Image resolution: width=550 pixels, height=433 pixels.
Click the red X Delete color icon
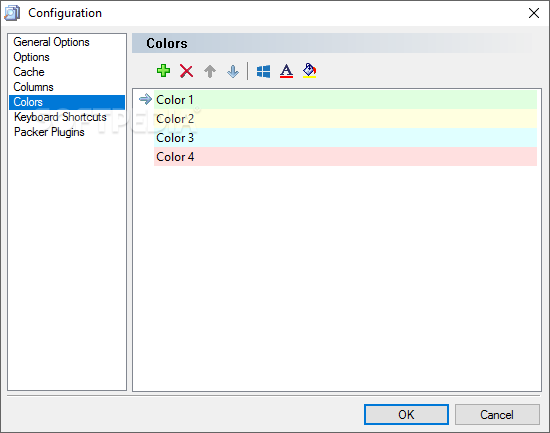pos(186,71)
